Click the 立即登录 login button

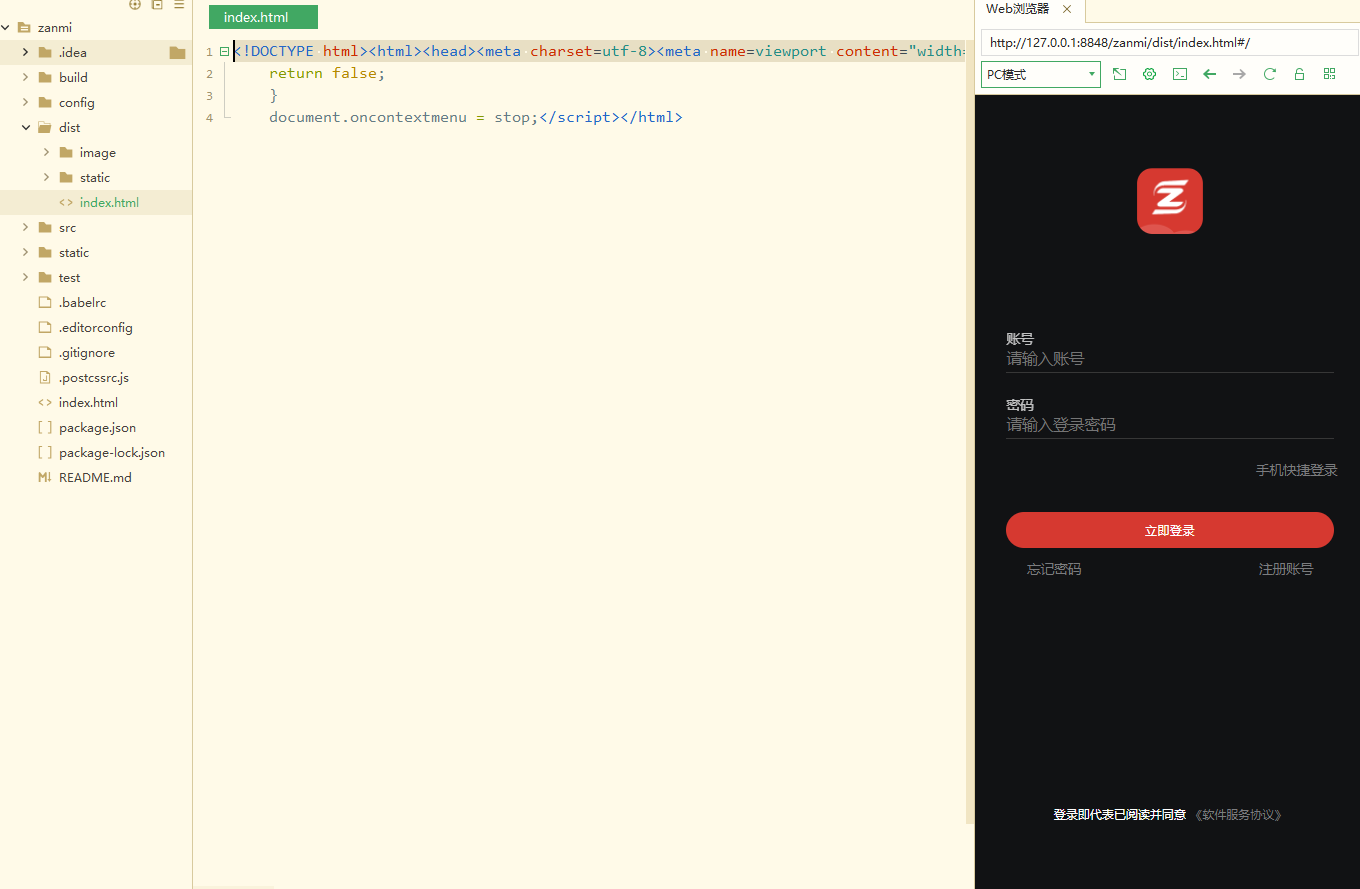1169,530
